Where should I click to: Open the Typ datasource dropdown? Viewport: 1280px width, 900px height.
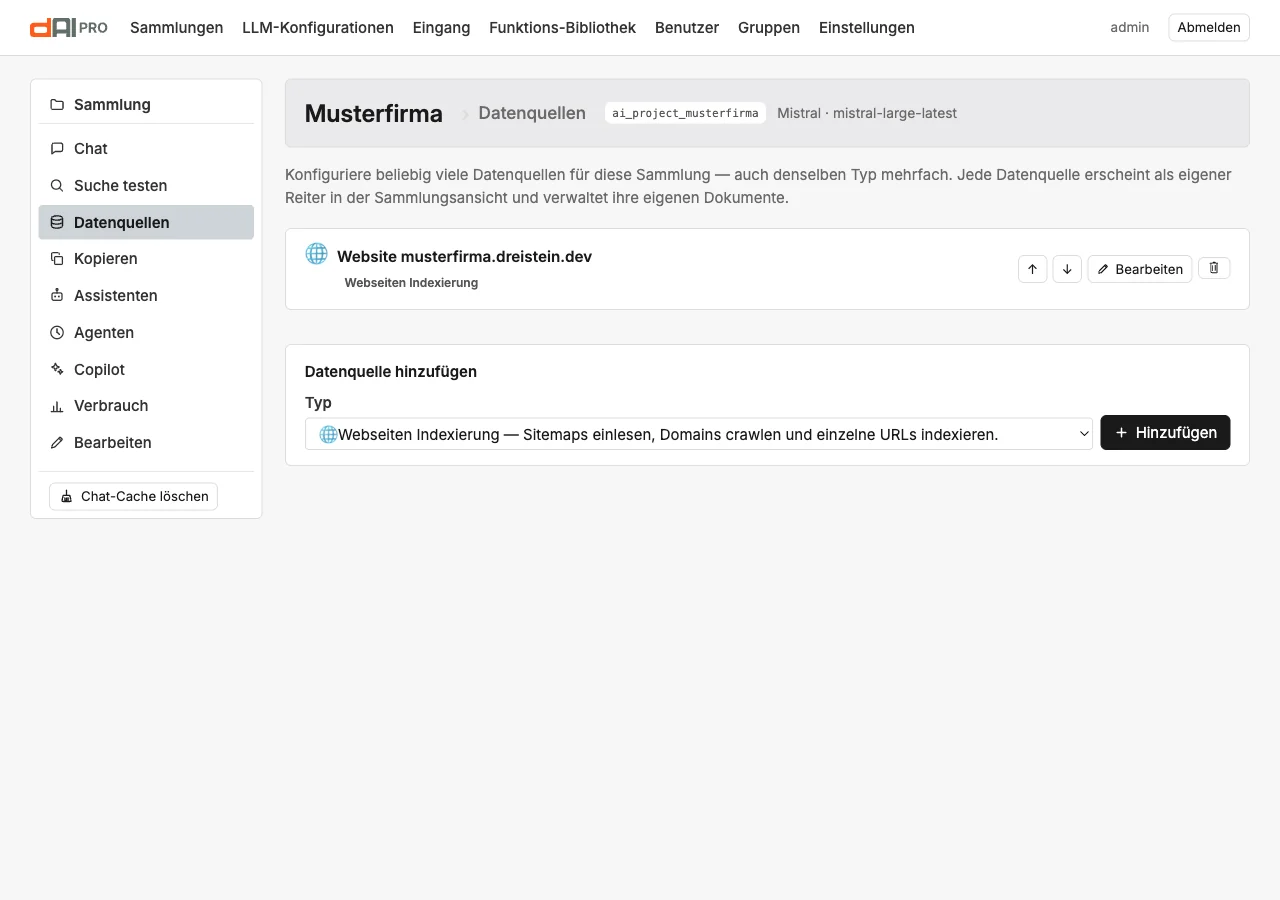tap(699, 434)
